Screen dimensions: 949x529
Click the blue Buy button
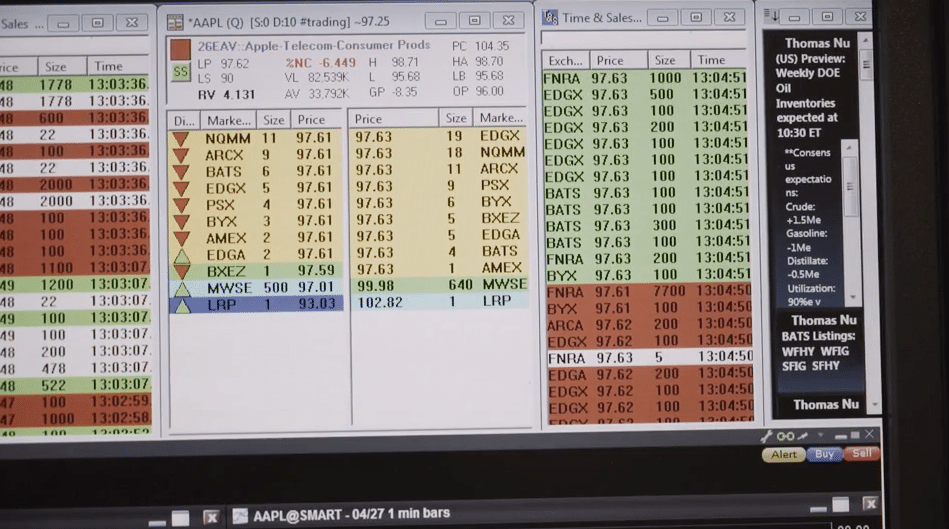click(824, 454)
